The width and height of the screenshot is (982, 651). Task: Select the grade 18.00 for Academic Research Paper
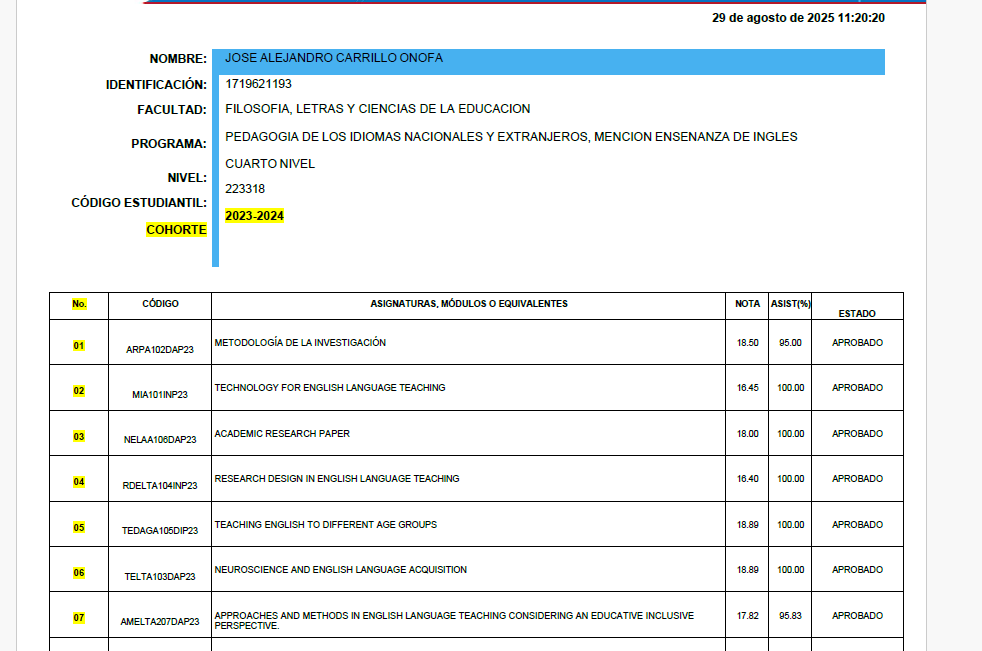pos(747,434)
